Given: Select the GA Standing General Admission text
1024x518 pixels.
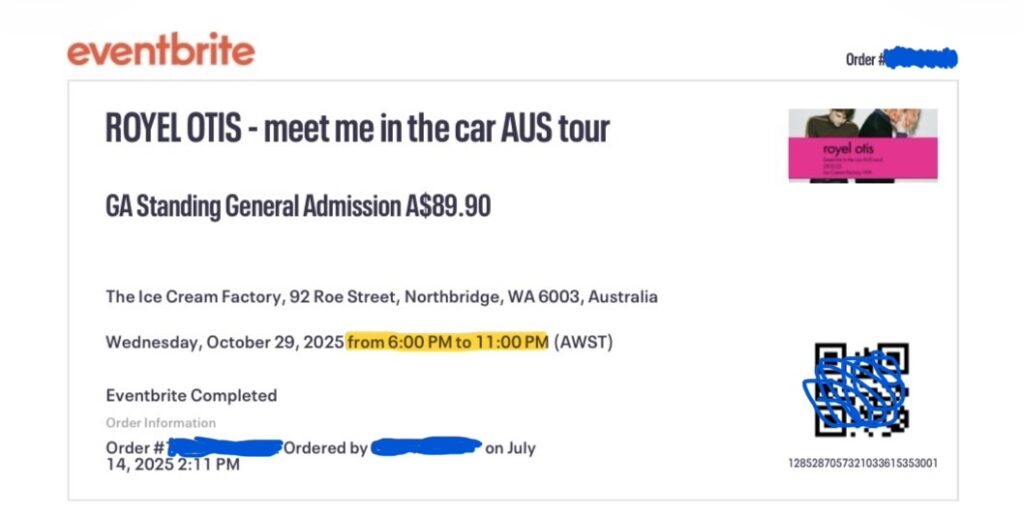Looking at the screenshot, I should [x=252, y=206].
